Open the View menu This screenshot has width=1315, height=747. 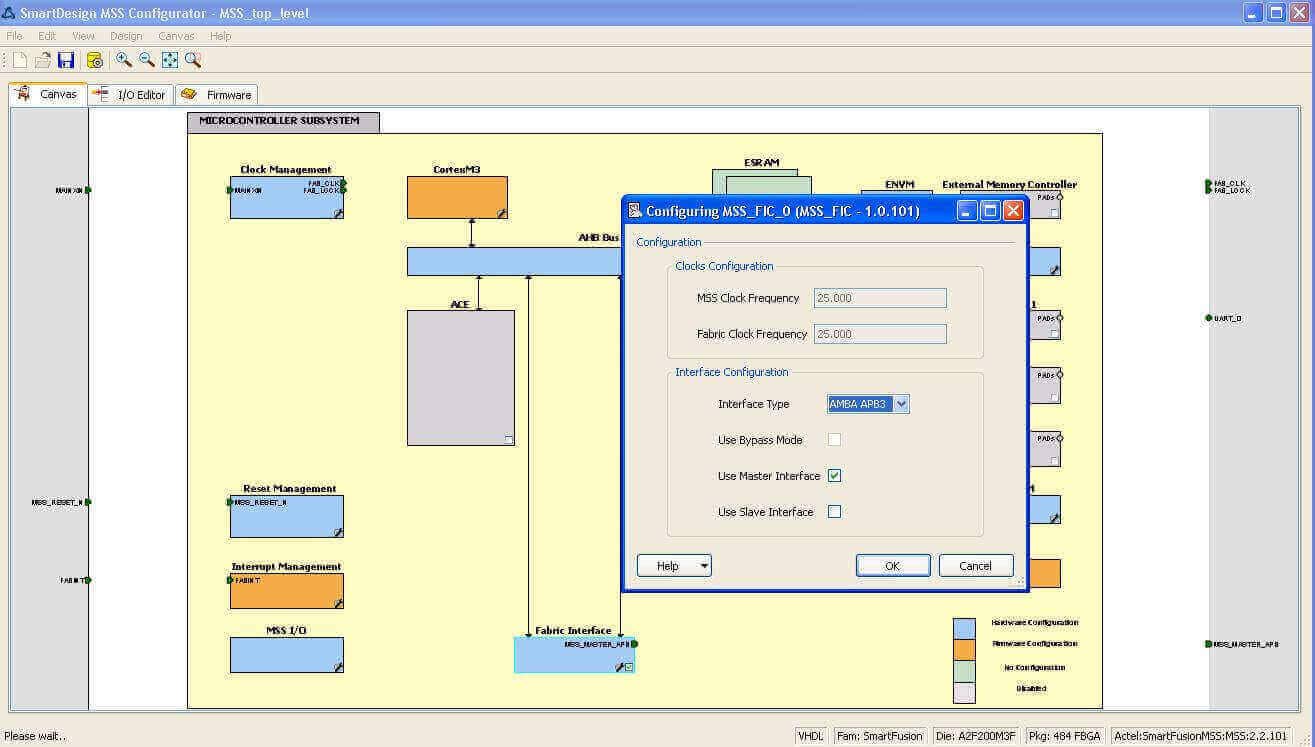click(x=83, y=36)
